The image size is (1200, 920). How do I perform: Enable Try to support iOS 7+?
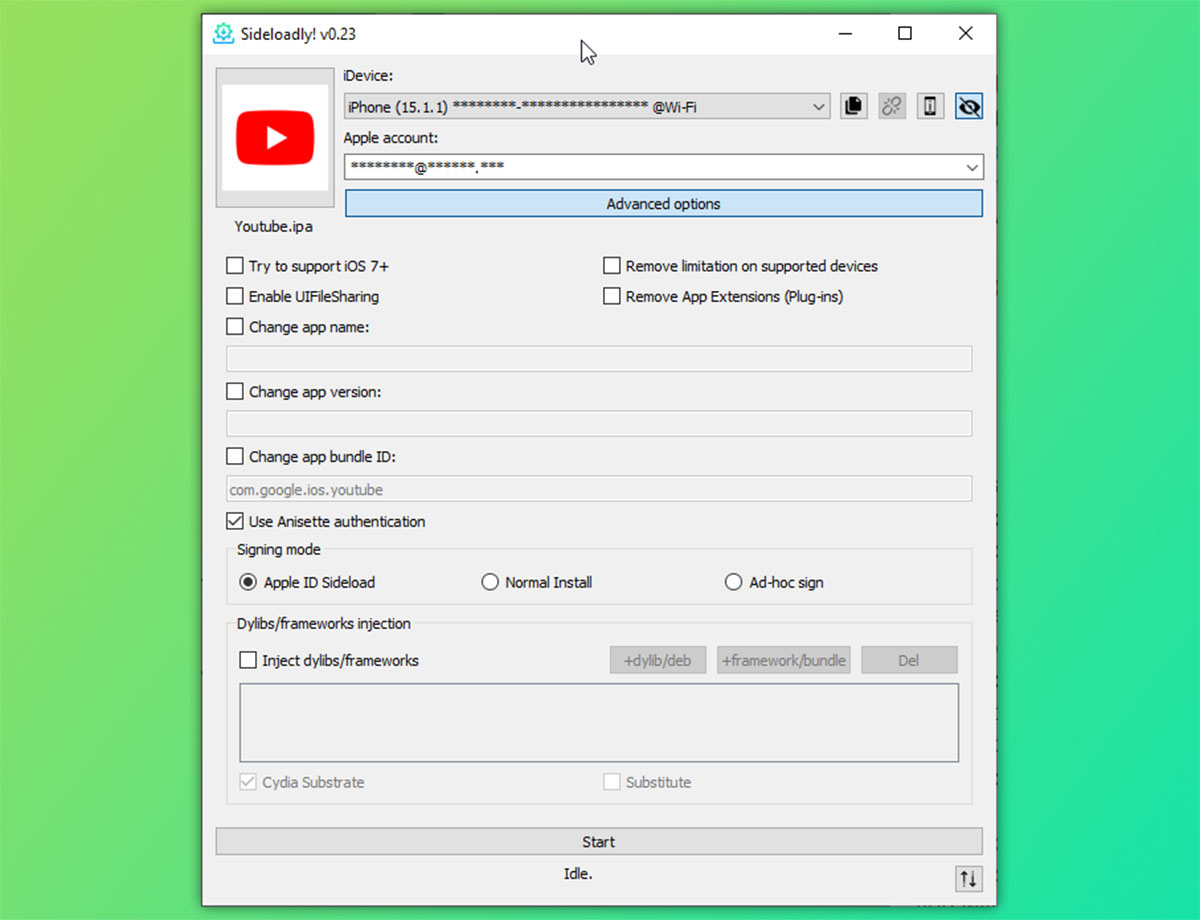tap(235, 266)
